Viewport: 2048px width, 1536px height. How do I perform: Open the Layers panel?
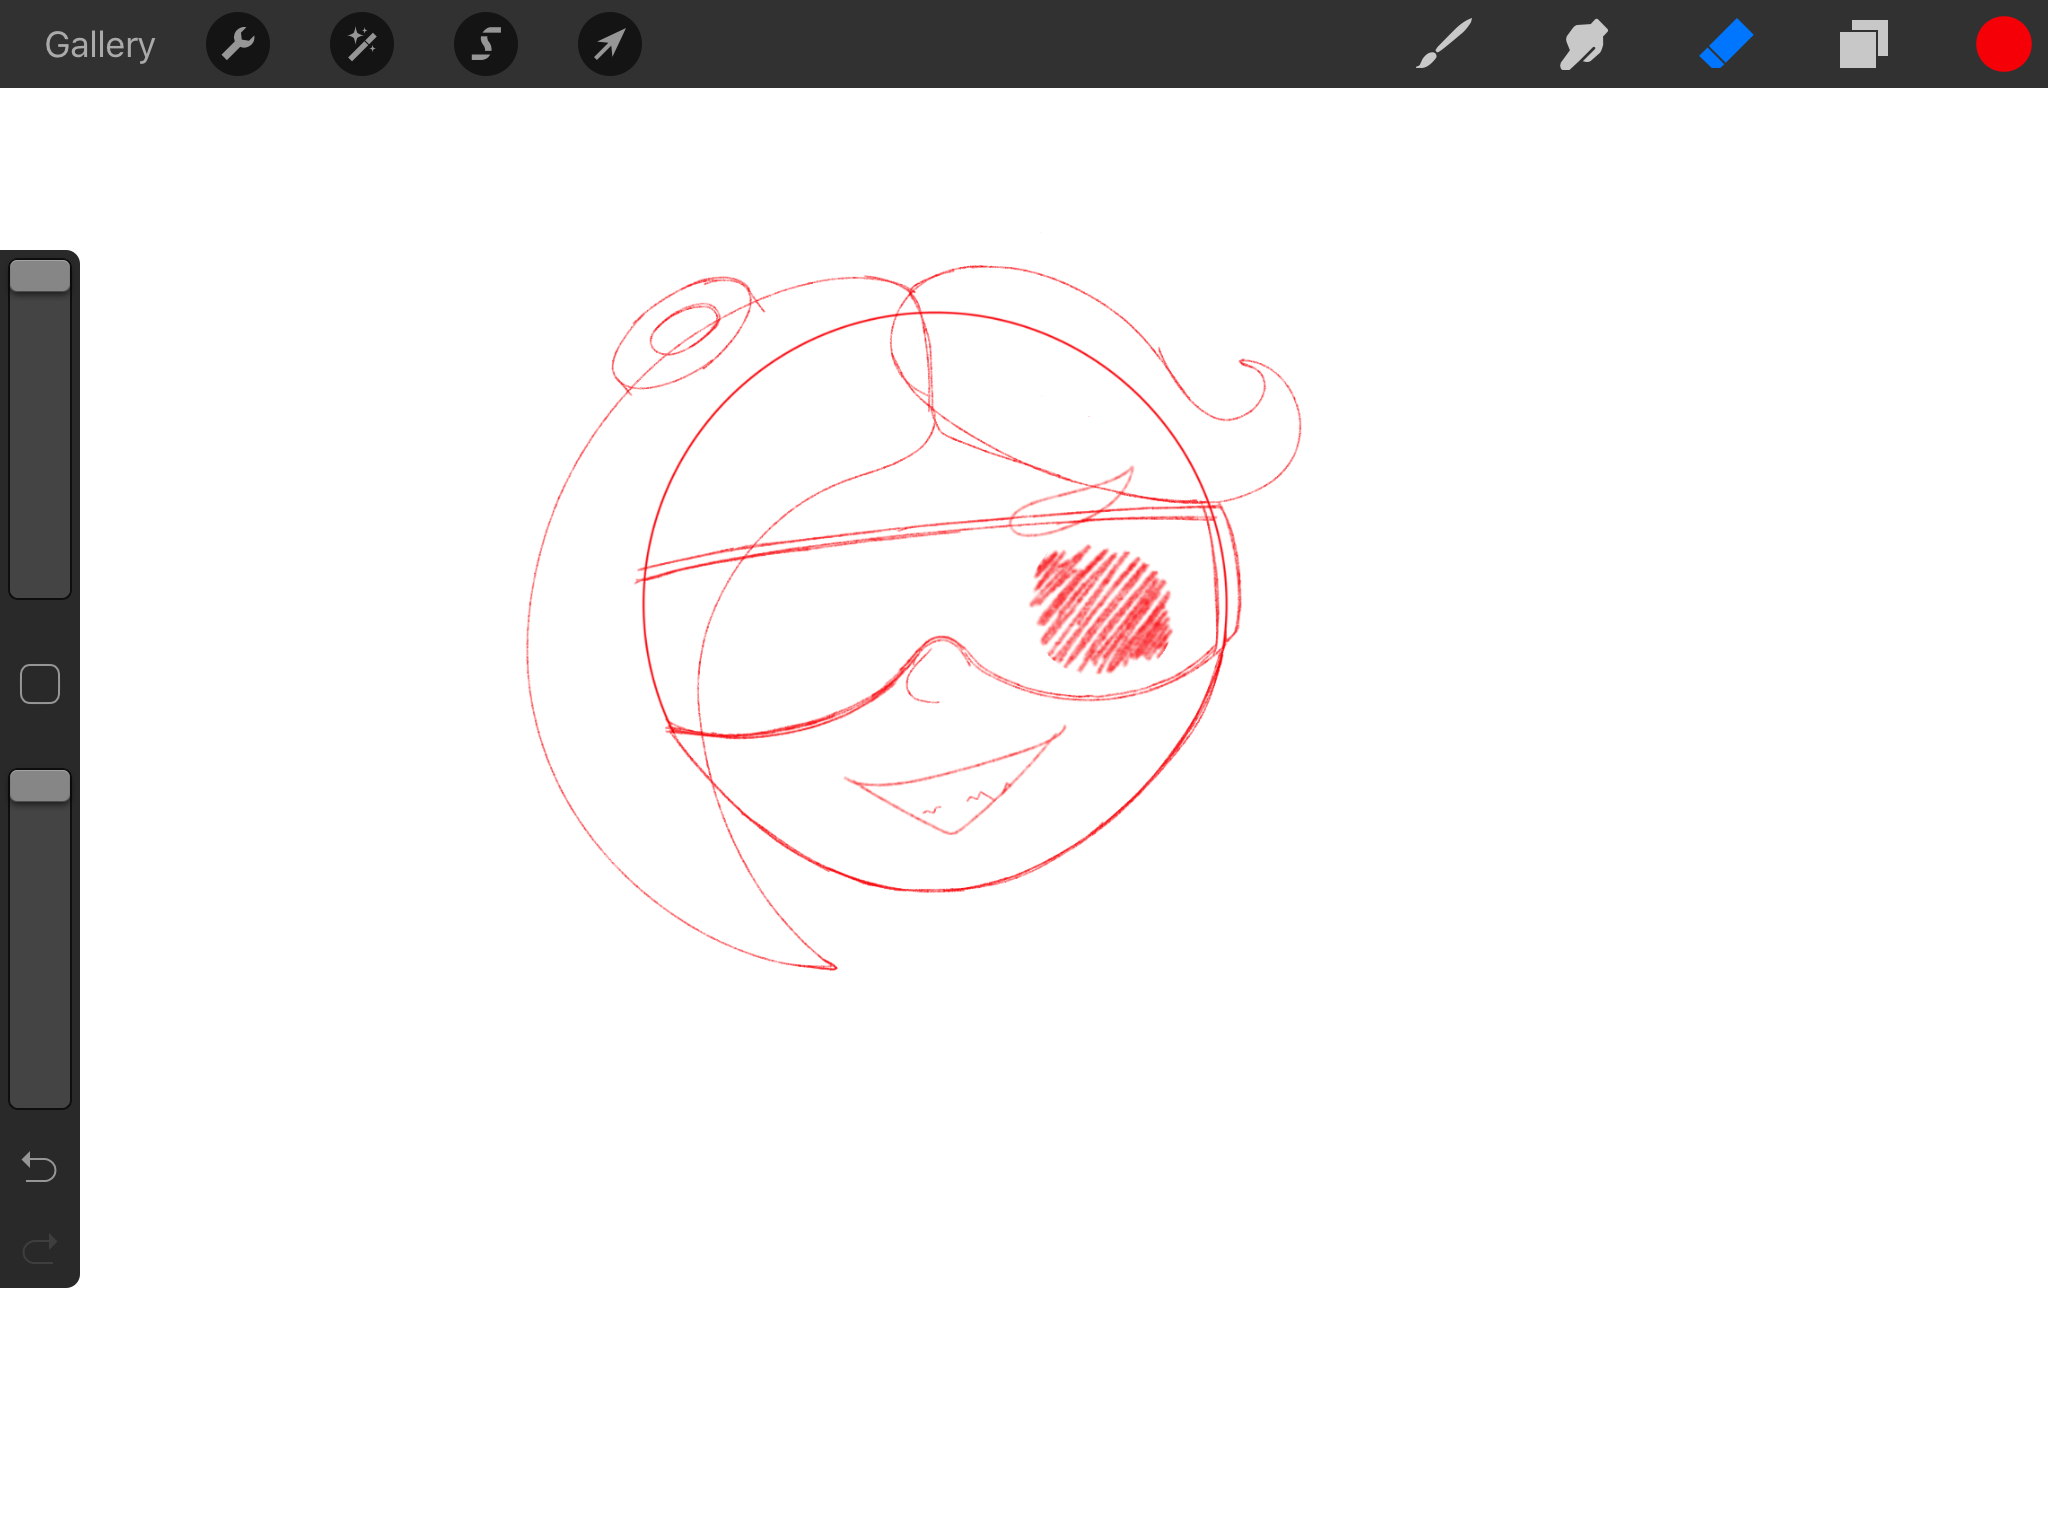click(x=1863, y=45)
